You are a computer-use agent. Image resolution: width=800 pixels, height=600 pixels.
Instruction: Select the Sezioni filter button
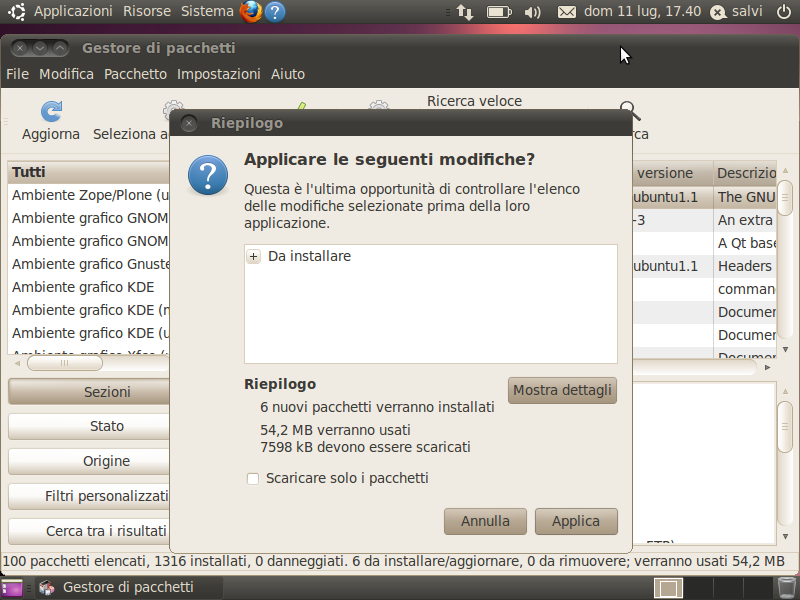point(89,392)
